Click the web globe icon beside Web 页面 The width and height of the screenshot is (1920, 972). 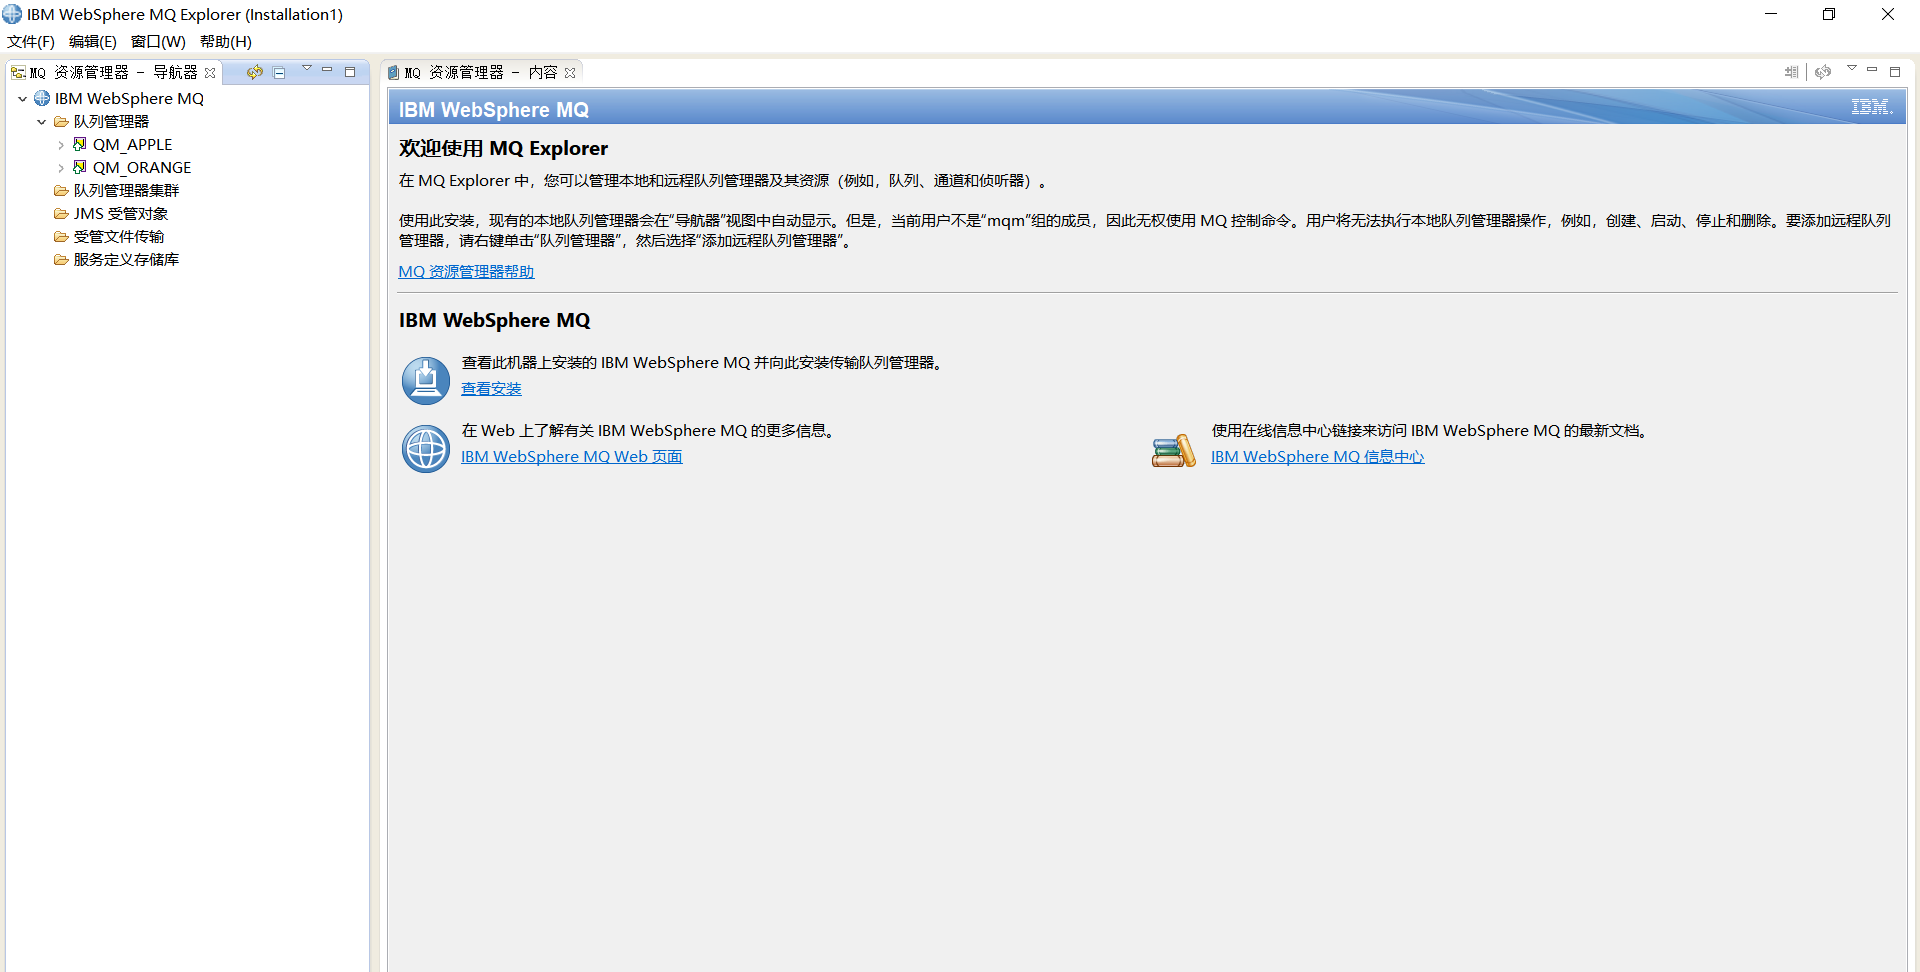[x=426, y=449]
